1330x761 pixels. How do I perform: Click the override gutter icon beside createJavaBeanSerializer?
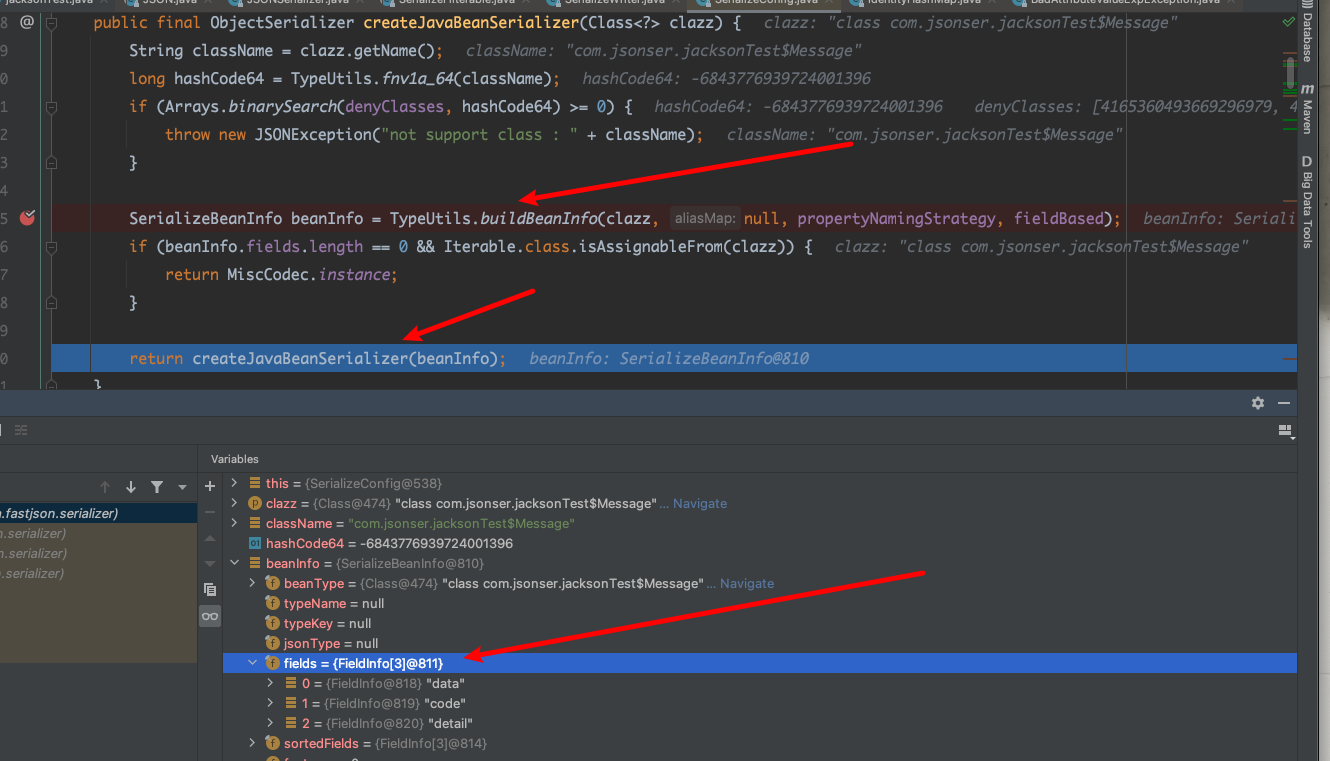pos(27,22)
